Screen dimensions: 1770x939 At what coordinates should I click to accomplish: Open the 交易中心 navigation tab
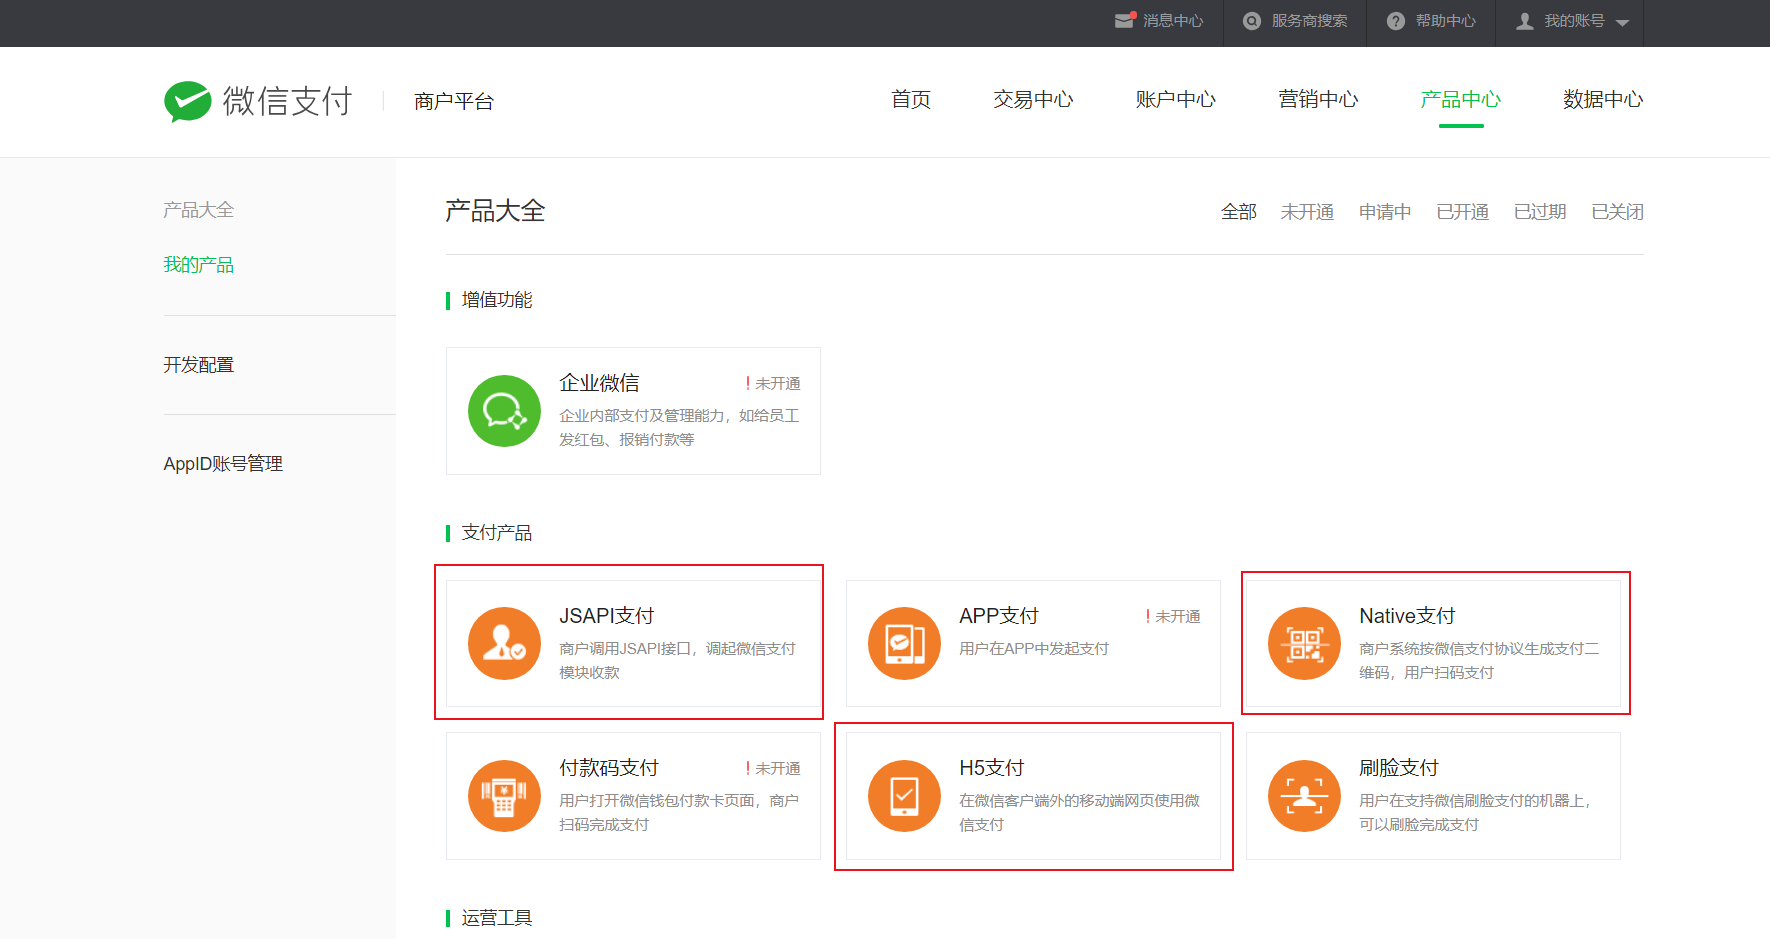(1033, 100)
